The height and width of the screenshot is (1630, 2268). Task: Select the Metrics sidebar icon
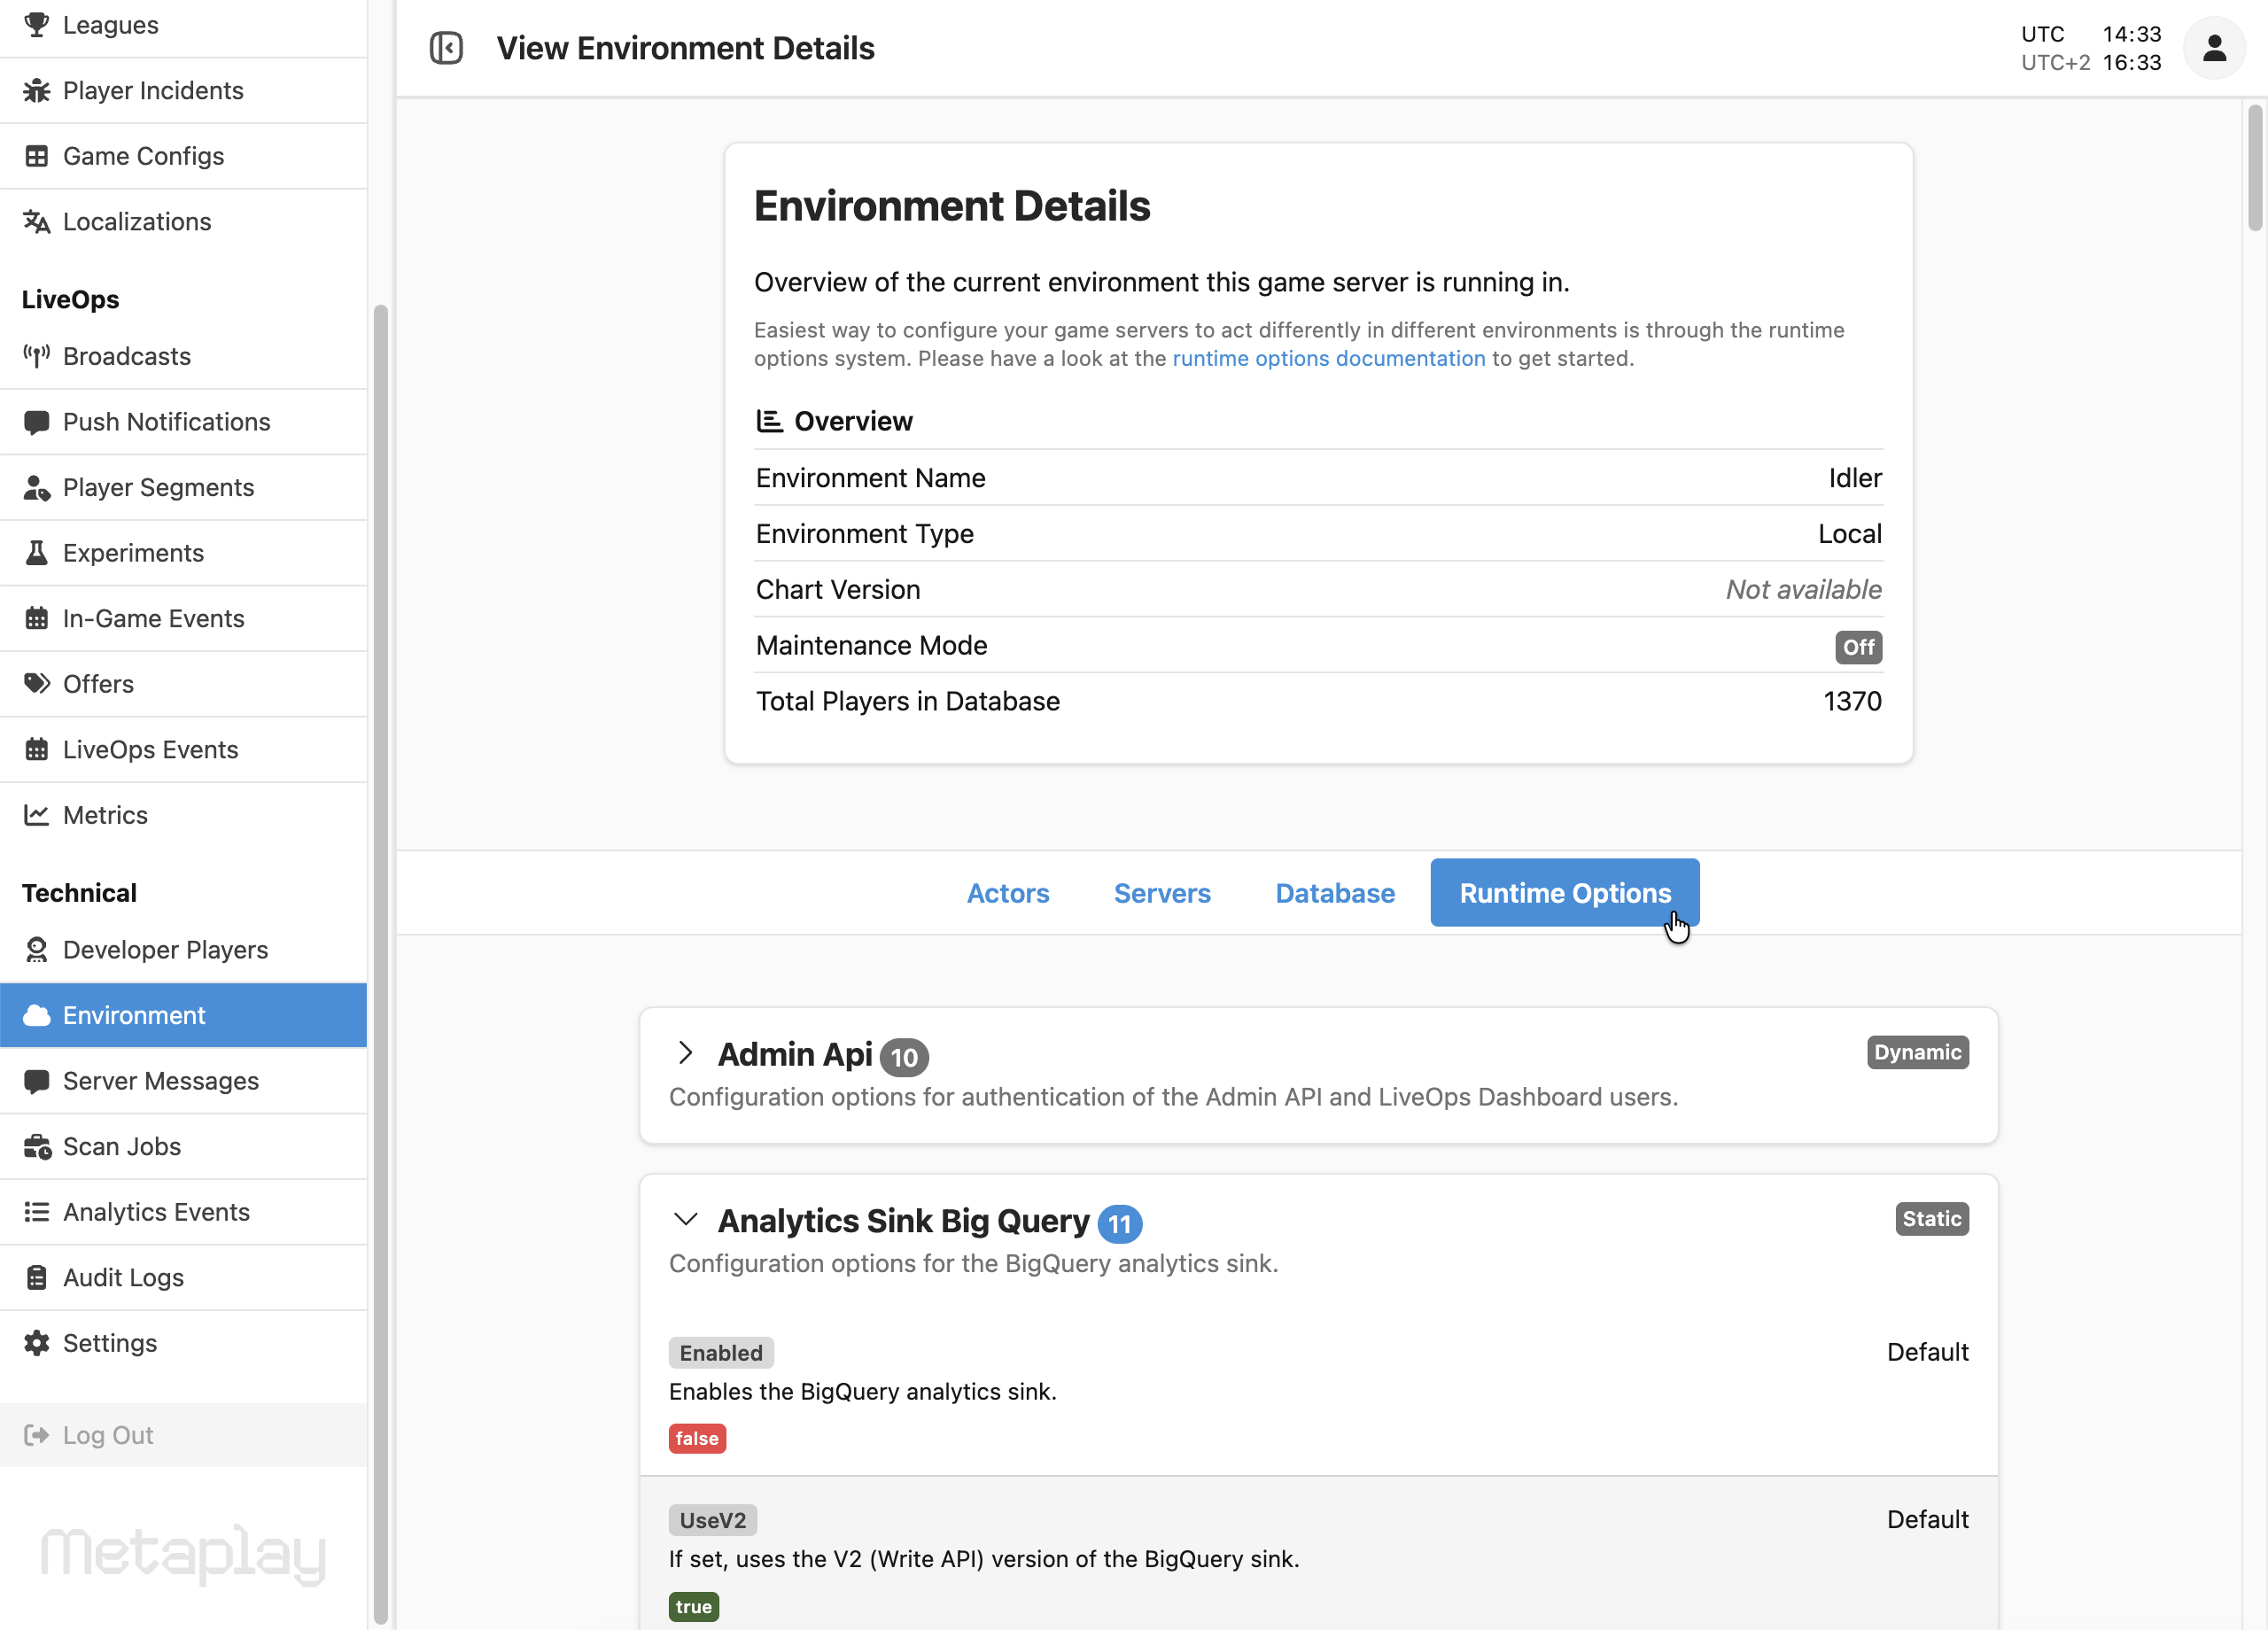(x=37, y=815)
